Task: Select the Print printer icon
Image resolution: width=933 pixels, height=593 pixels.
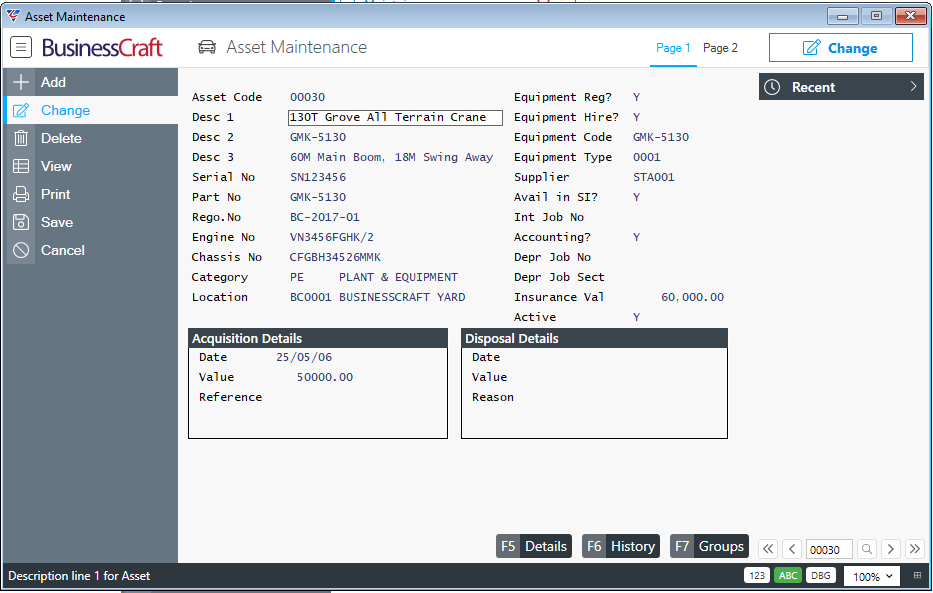Action: pyautogui.click(x=21, y=194)
